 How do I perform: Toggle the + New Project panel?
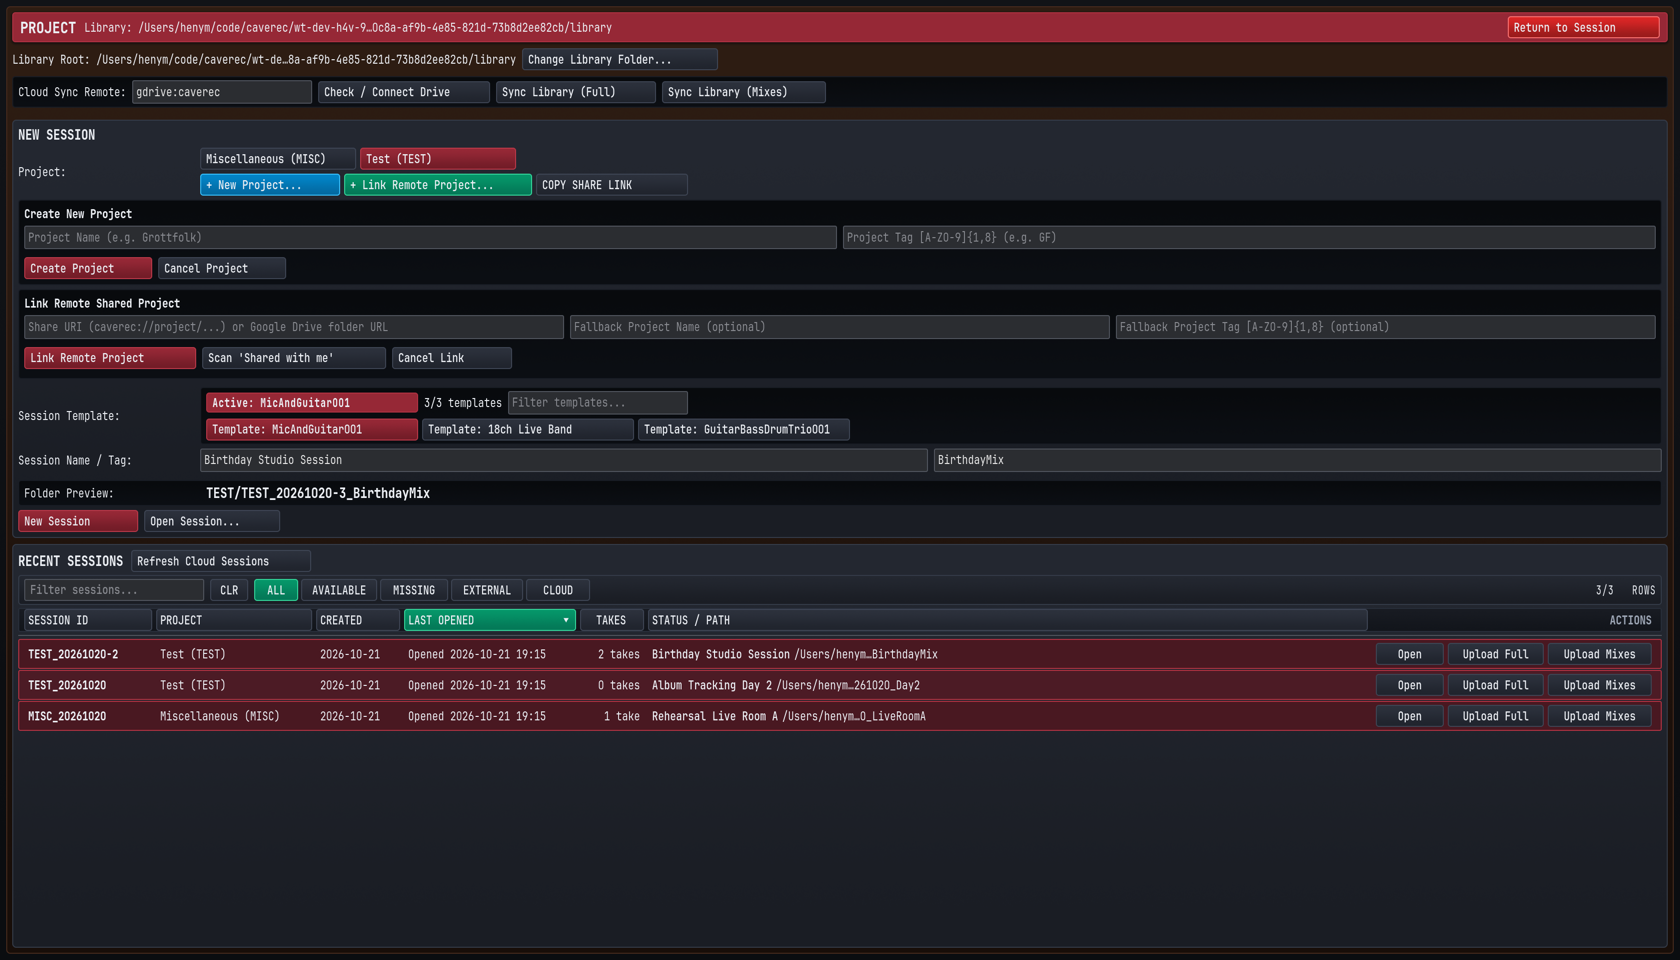(x=269, y=185)
